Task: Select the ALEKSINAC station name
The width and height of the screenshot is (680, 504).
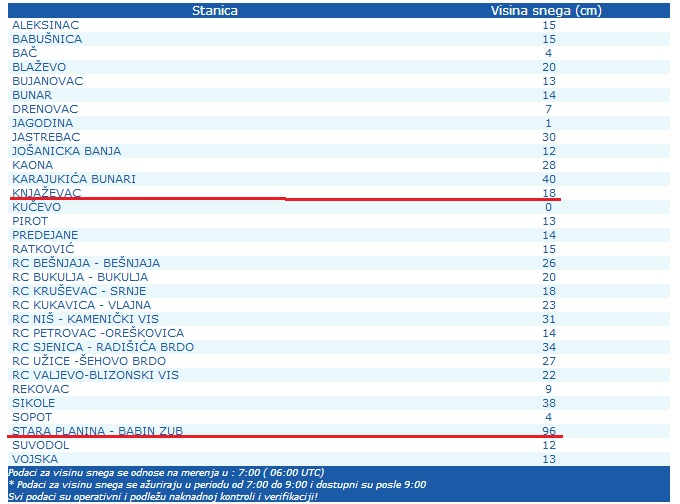Action: [x=46, y=25]
